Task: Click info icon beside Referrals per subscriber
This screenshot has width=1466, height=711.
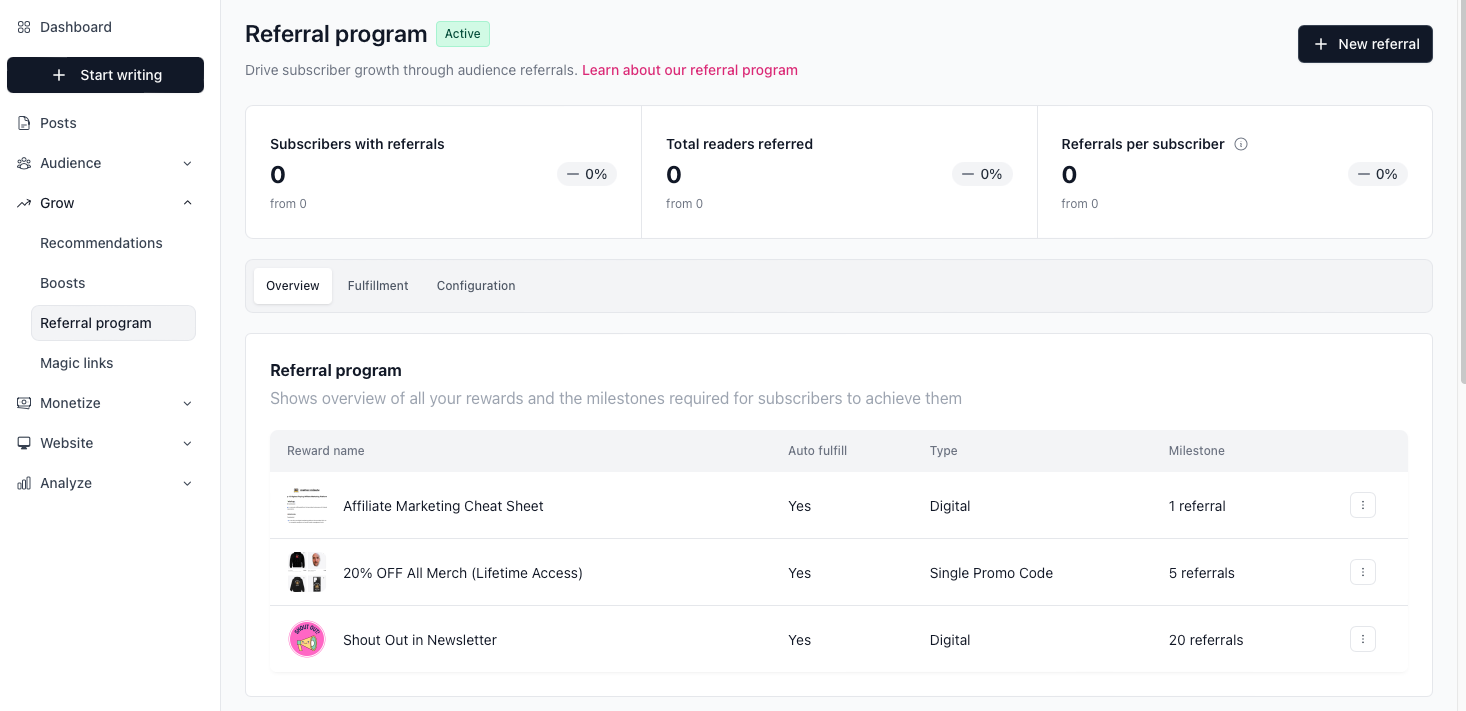Action: tap(1241, 144)
